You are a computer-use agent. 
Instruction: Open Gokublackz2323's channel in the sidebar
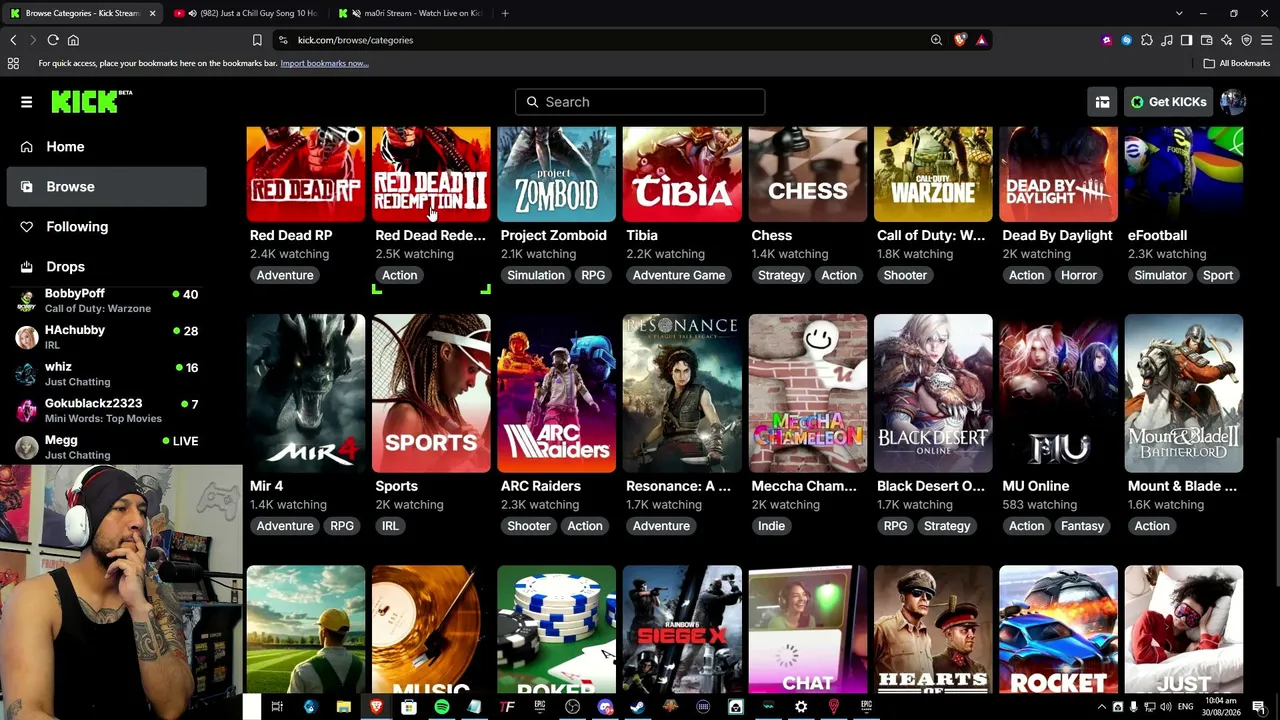[107, 410]
